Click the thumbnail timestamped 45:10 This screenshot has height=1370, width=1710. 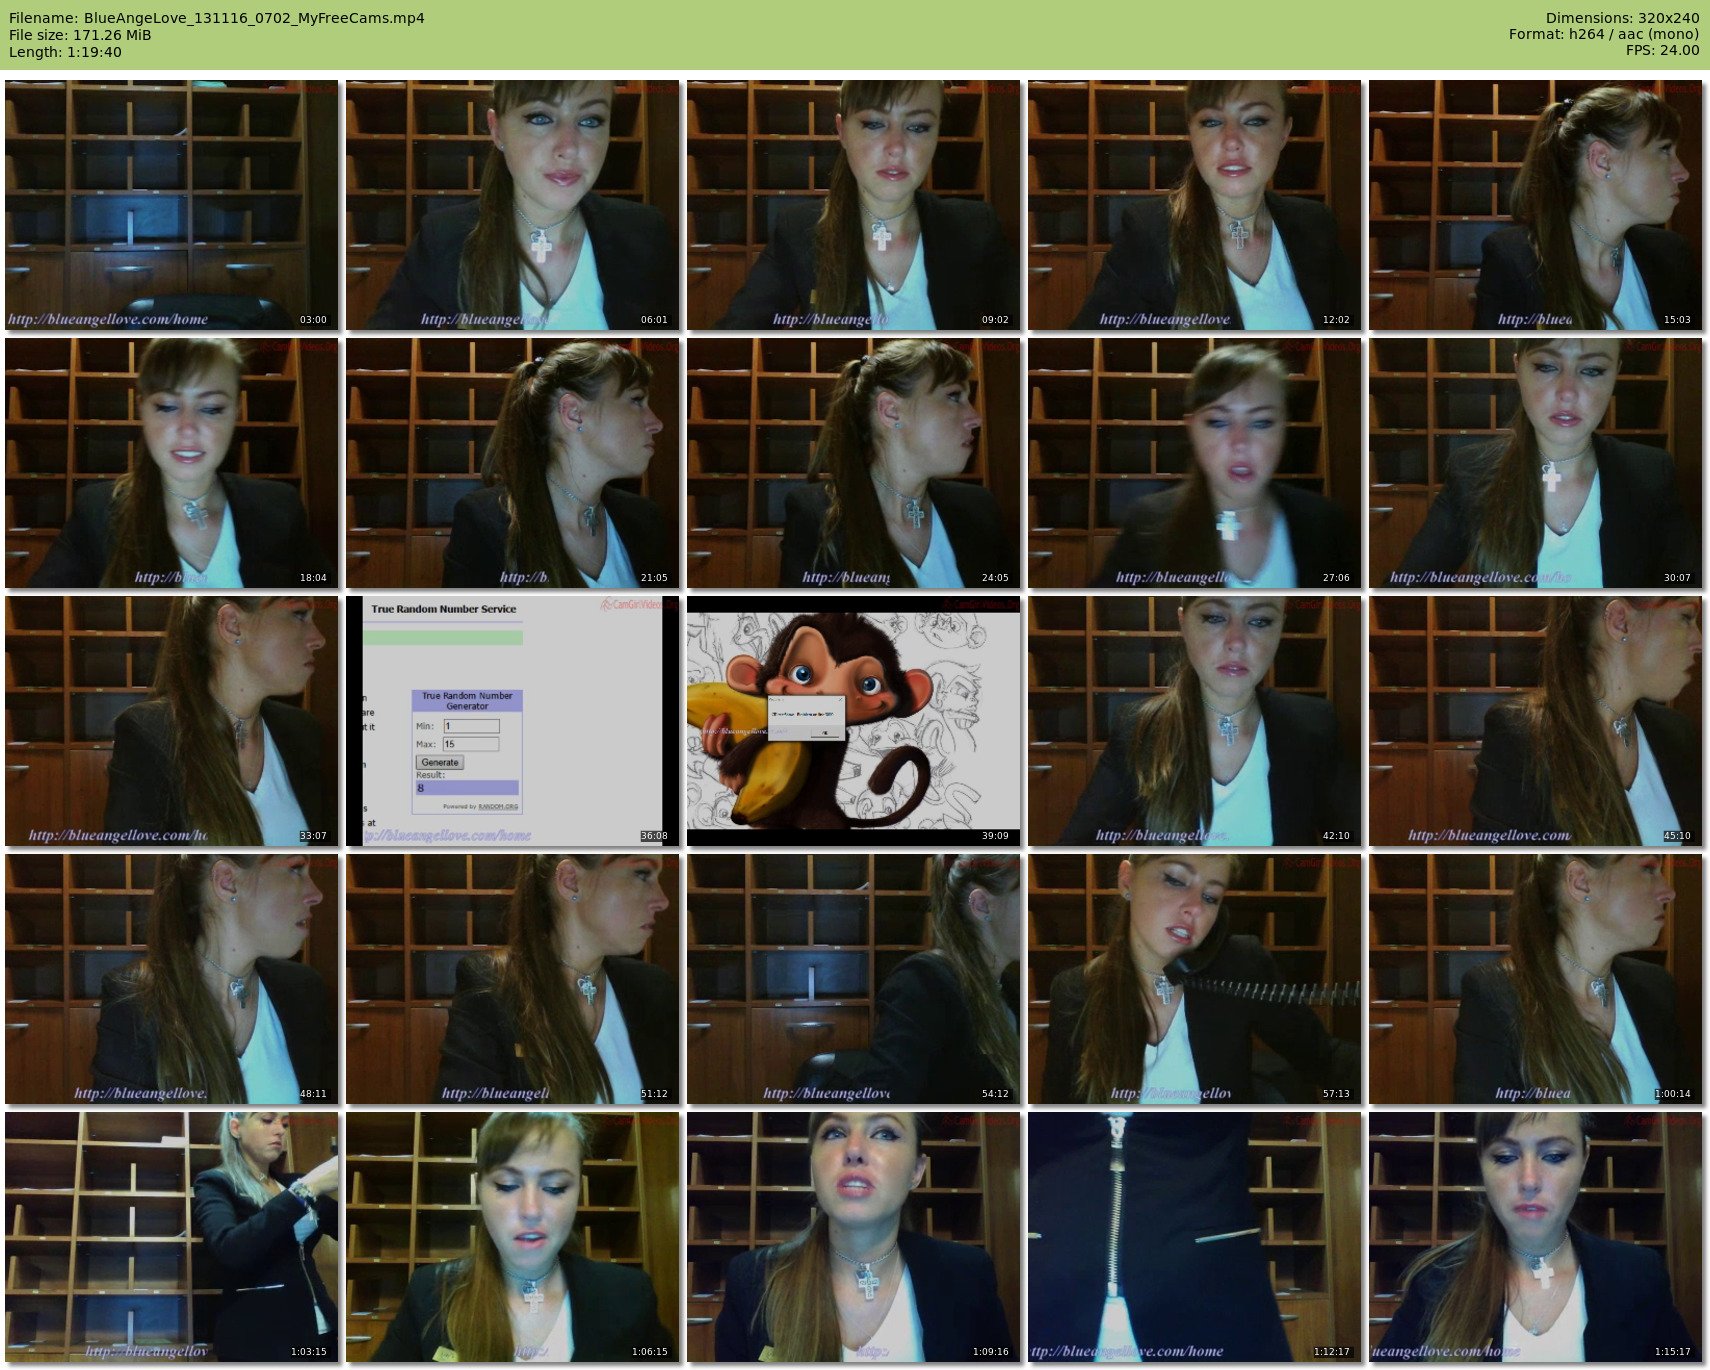1536,721
